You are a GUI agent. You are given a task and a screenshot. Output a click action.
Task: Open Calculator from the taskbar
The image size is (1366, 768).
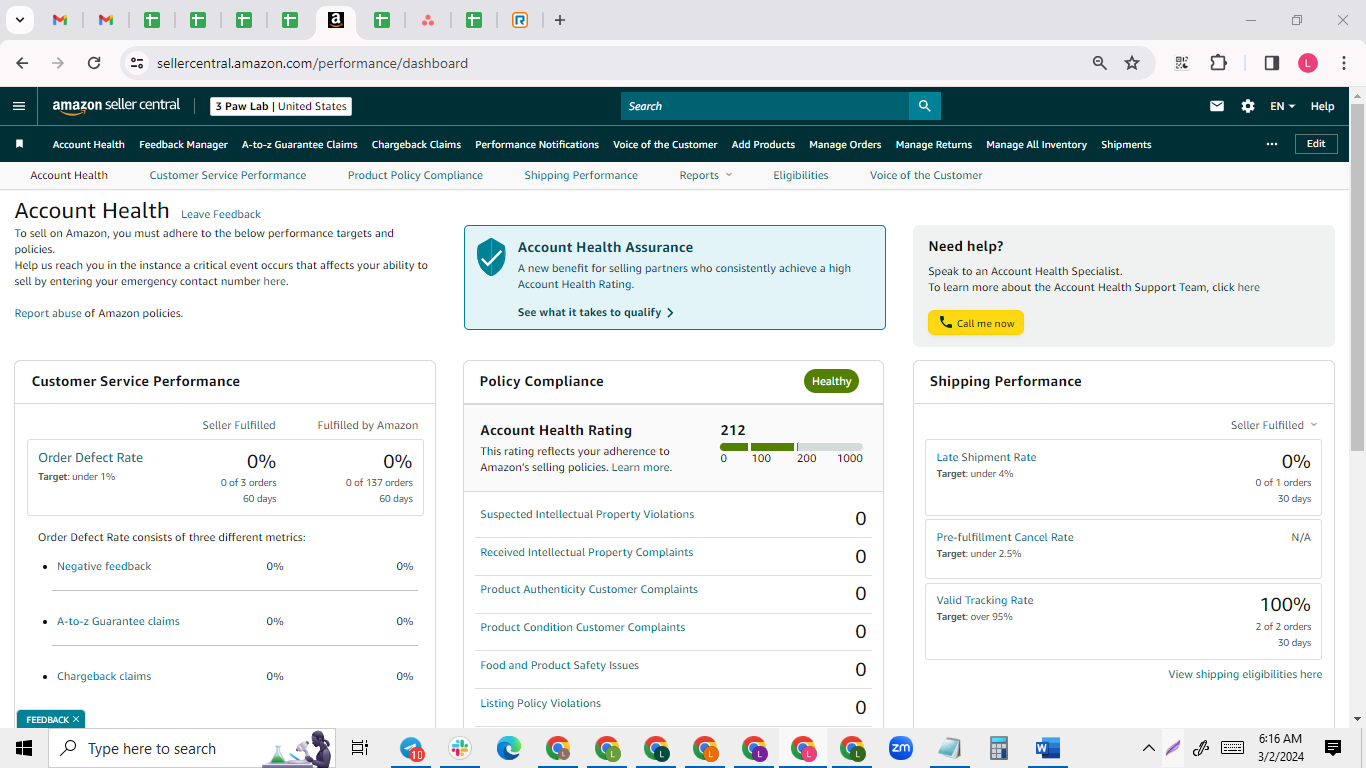tap(998, 748)
